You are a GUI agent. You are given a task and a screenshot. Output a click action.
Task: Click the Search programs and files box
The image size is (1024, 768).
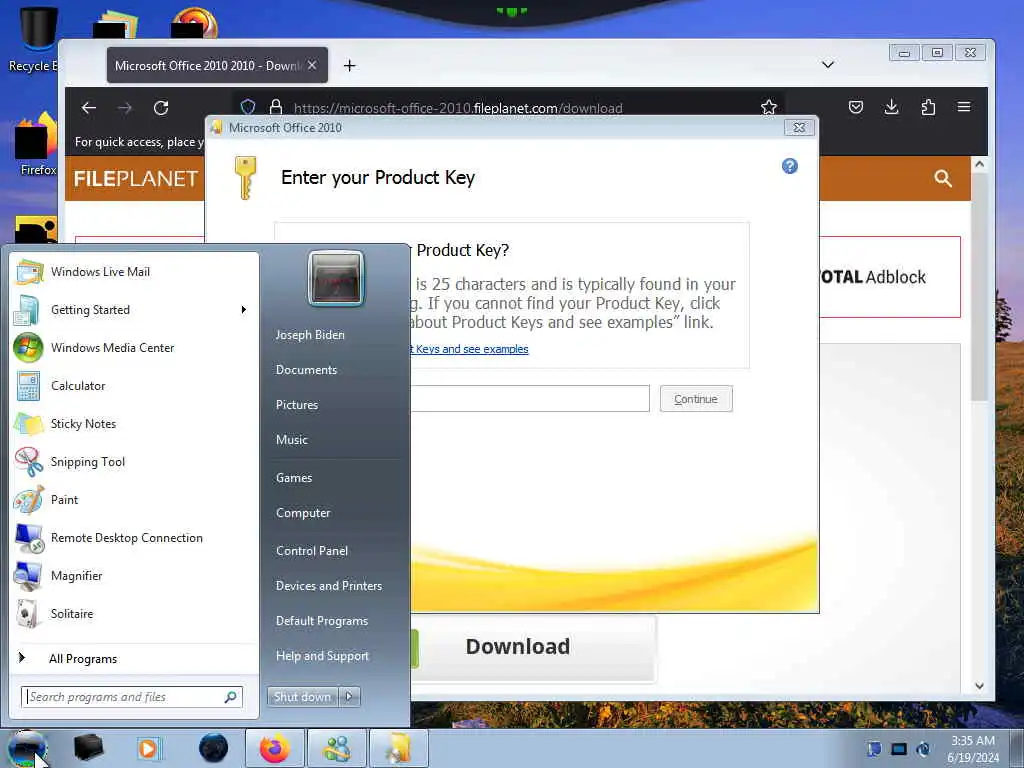pyautogui.click(x=131, y=697)
